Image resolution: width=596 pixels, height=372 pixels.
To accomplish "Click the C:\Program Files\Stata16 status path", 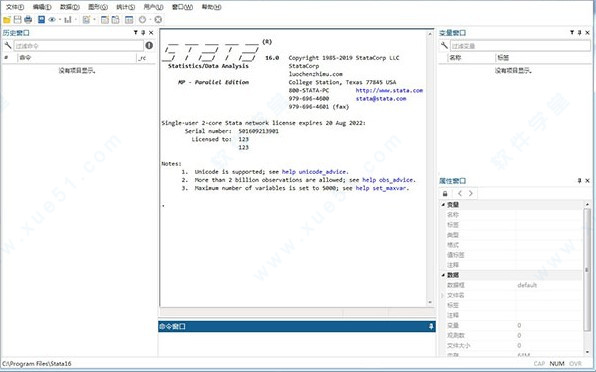I will tap(37, 364).
